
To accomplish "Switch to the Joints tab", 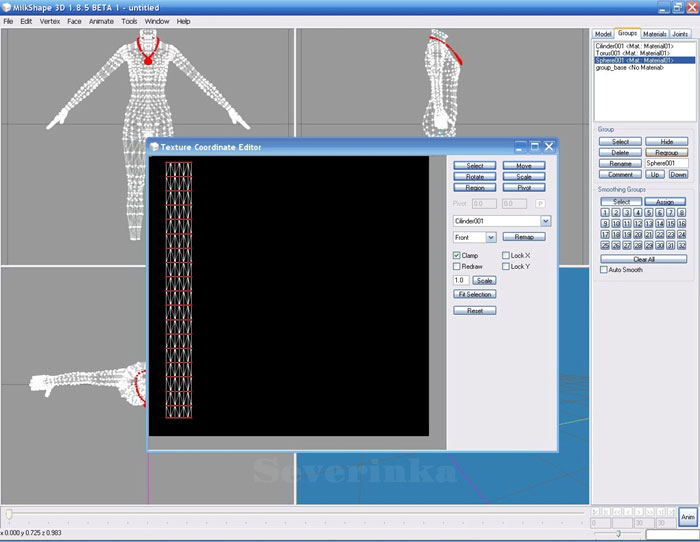I will pyautogui.click(x=680, y=34).
